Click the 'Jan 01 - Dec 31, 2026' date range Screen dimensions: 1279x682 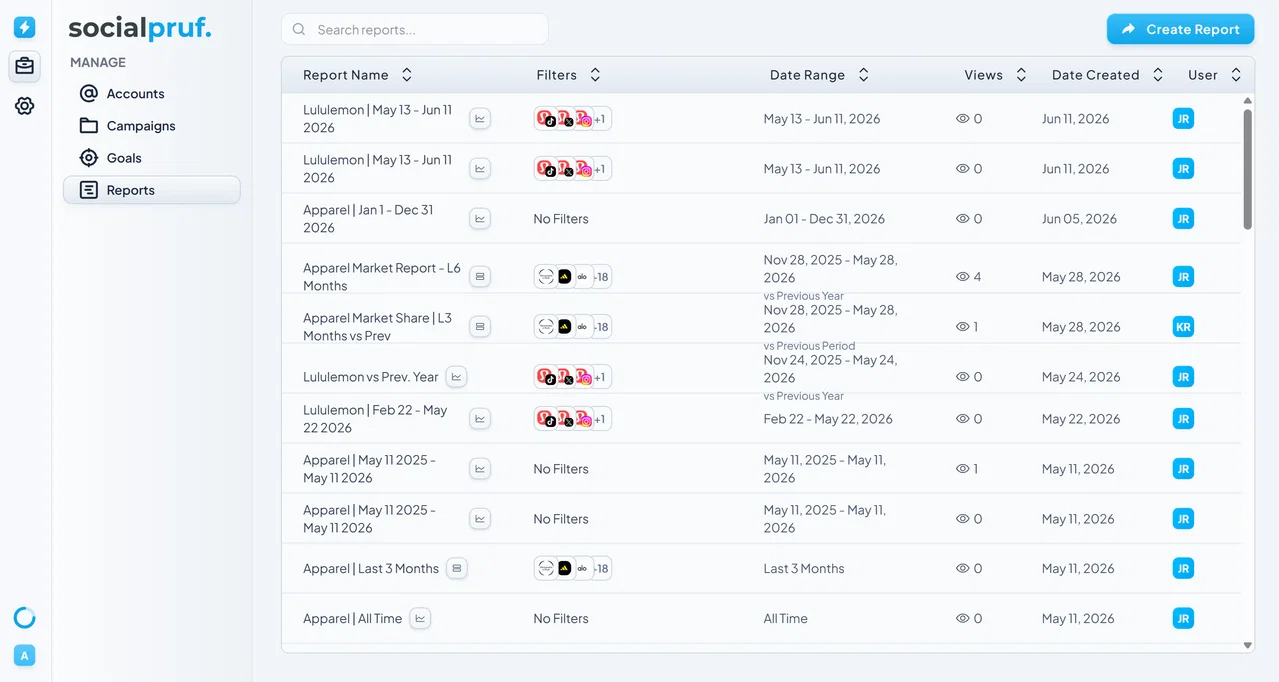click(824, 219)
